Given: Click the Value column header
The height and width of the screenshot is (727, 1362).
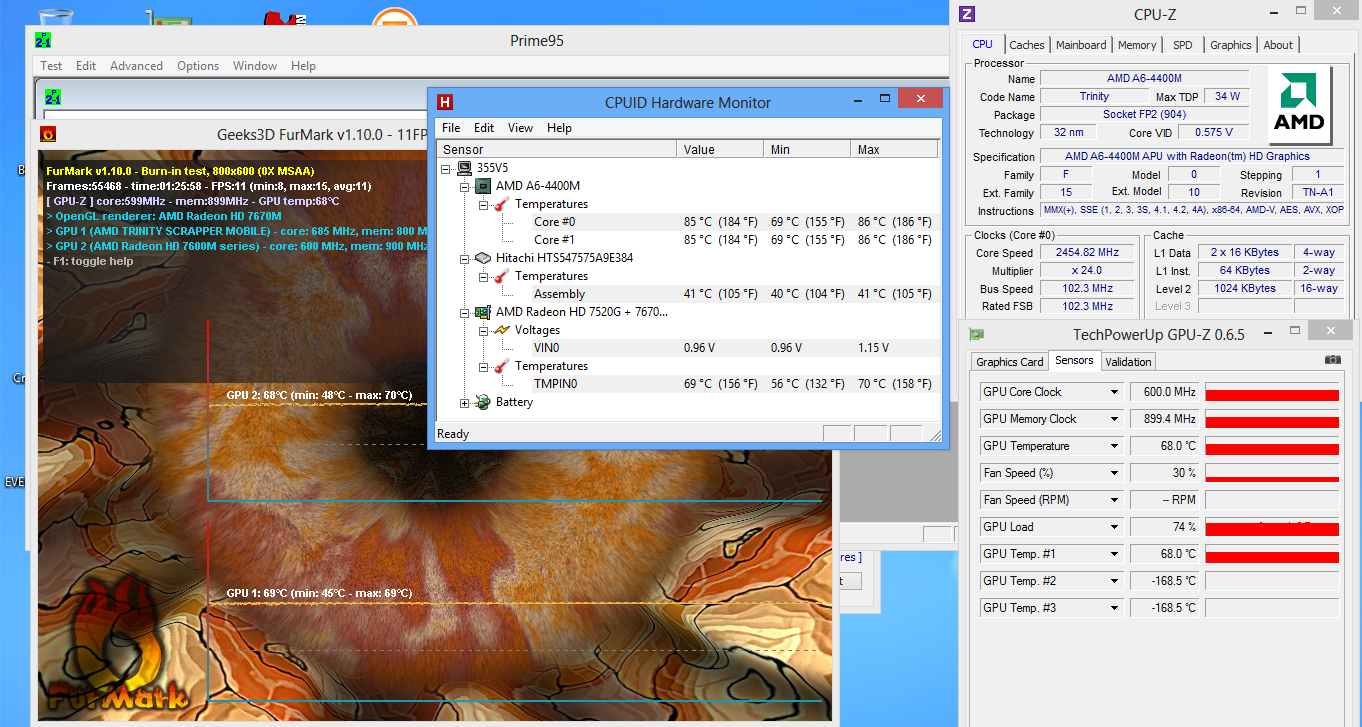Looking at the screenshot, I should (721, 149).
